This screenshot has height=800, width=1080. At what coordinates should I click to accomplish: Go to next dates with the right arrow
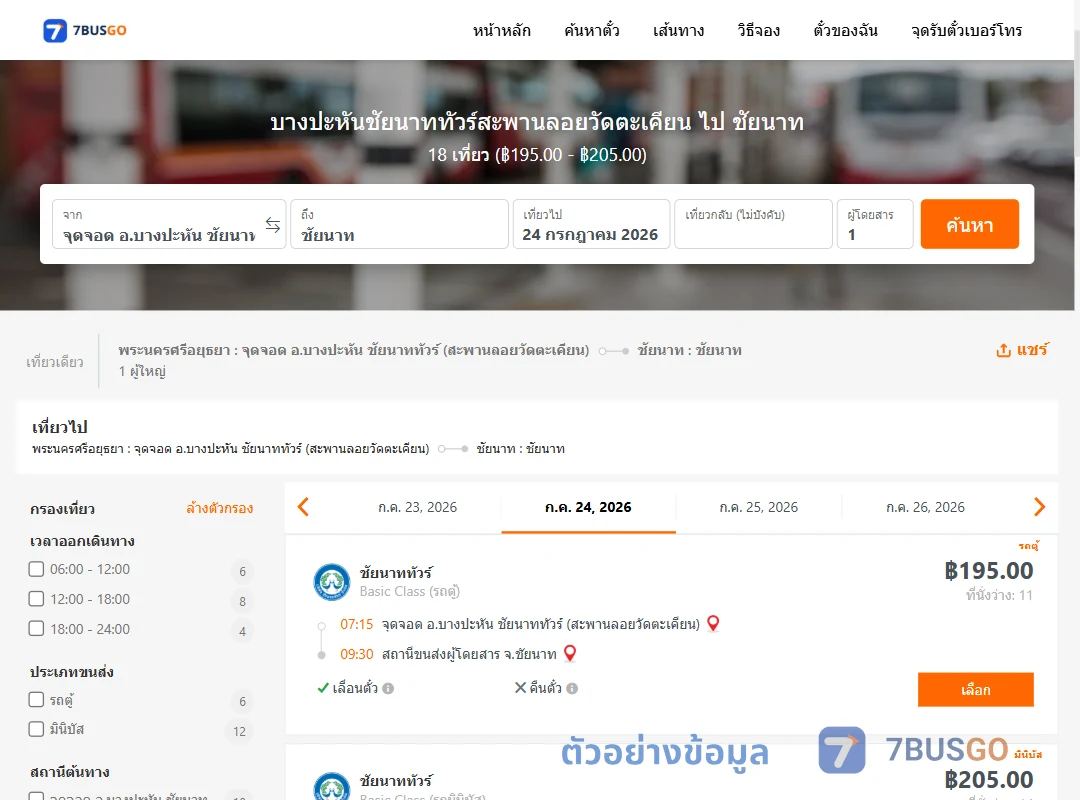[x=1039, y=507]
